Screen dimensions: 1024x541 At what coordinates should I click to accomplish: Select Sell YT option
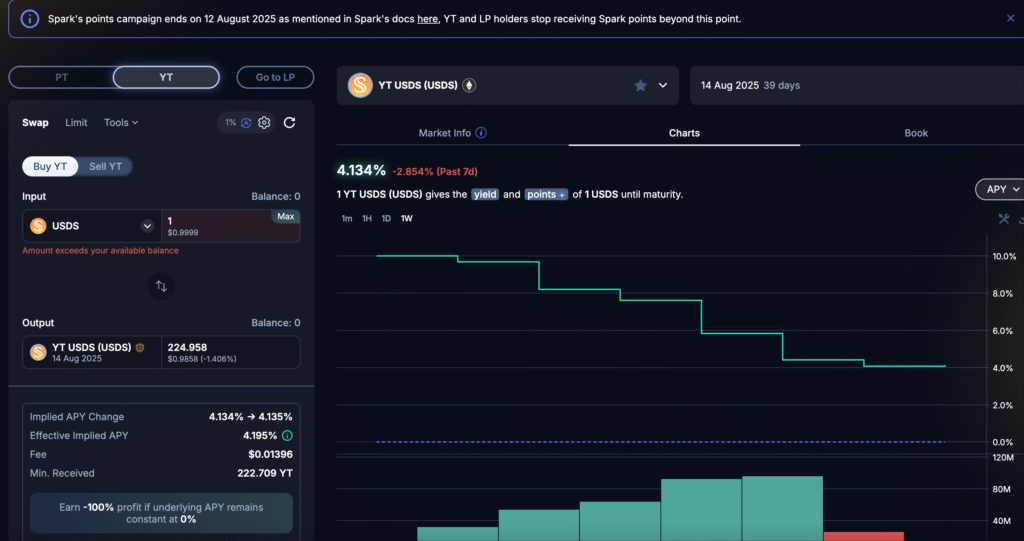(x=105, y=167)
